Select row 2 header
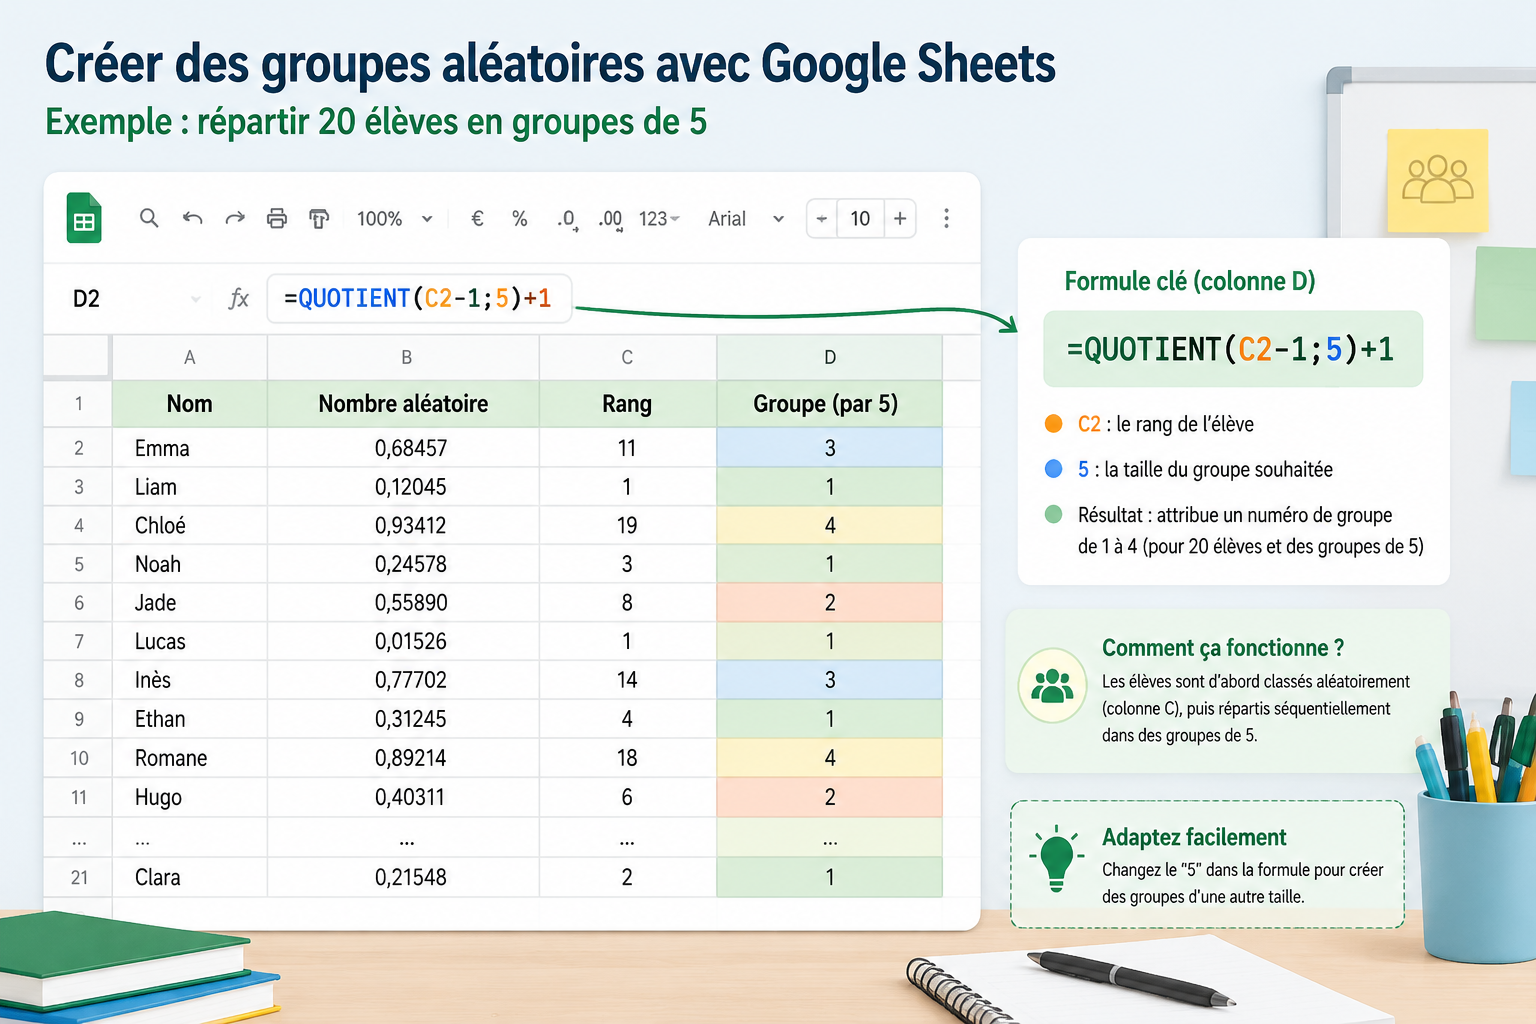 coord(78,448)
